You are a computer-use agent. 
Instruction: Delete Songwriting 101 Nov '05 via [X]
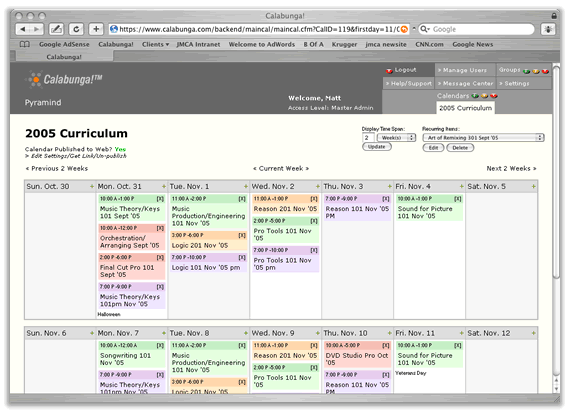tap(160, 345)
